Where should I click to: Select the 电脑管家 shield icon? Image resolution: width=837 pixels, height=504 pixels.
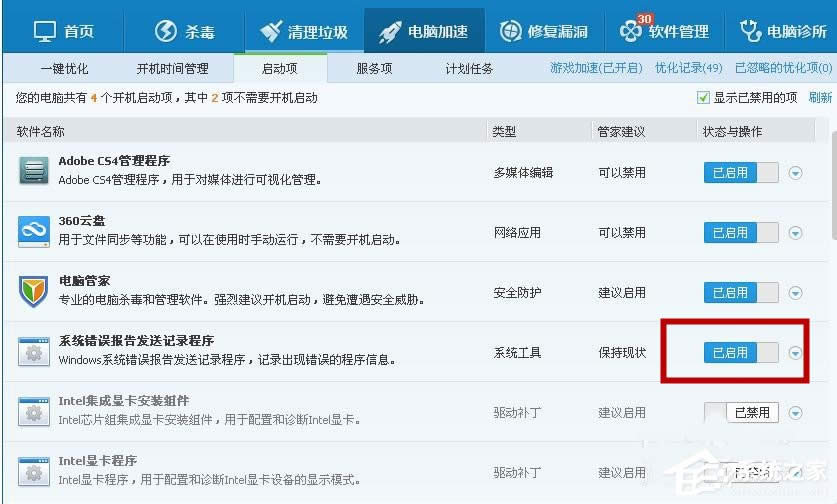pos(34,292)
